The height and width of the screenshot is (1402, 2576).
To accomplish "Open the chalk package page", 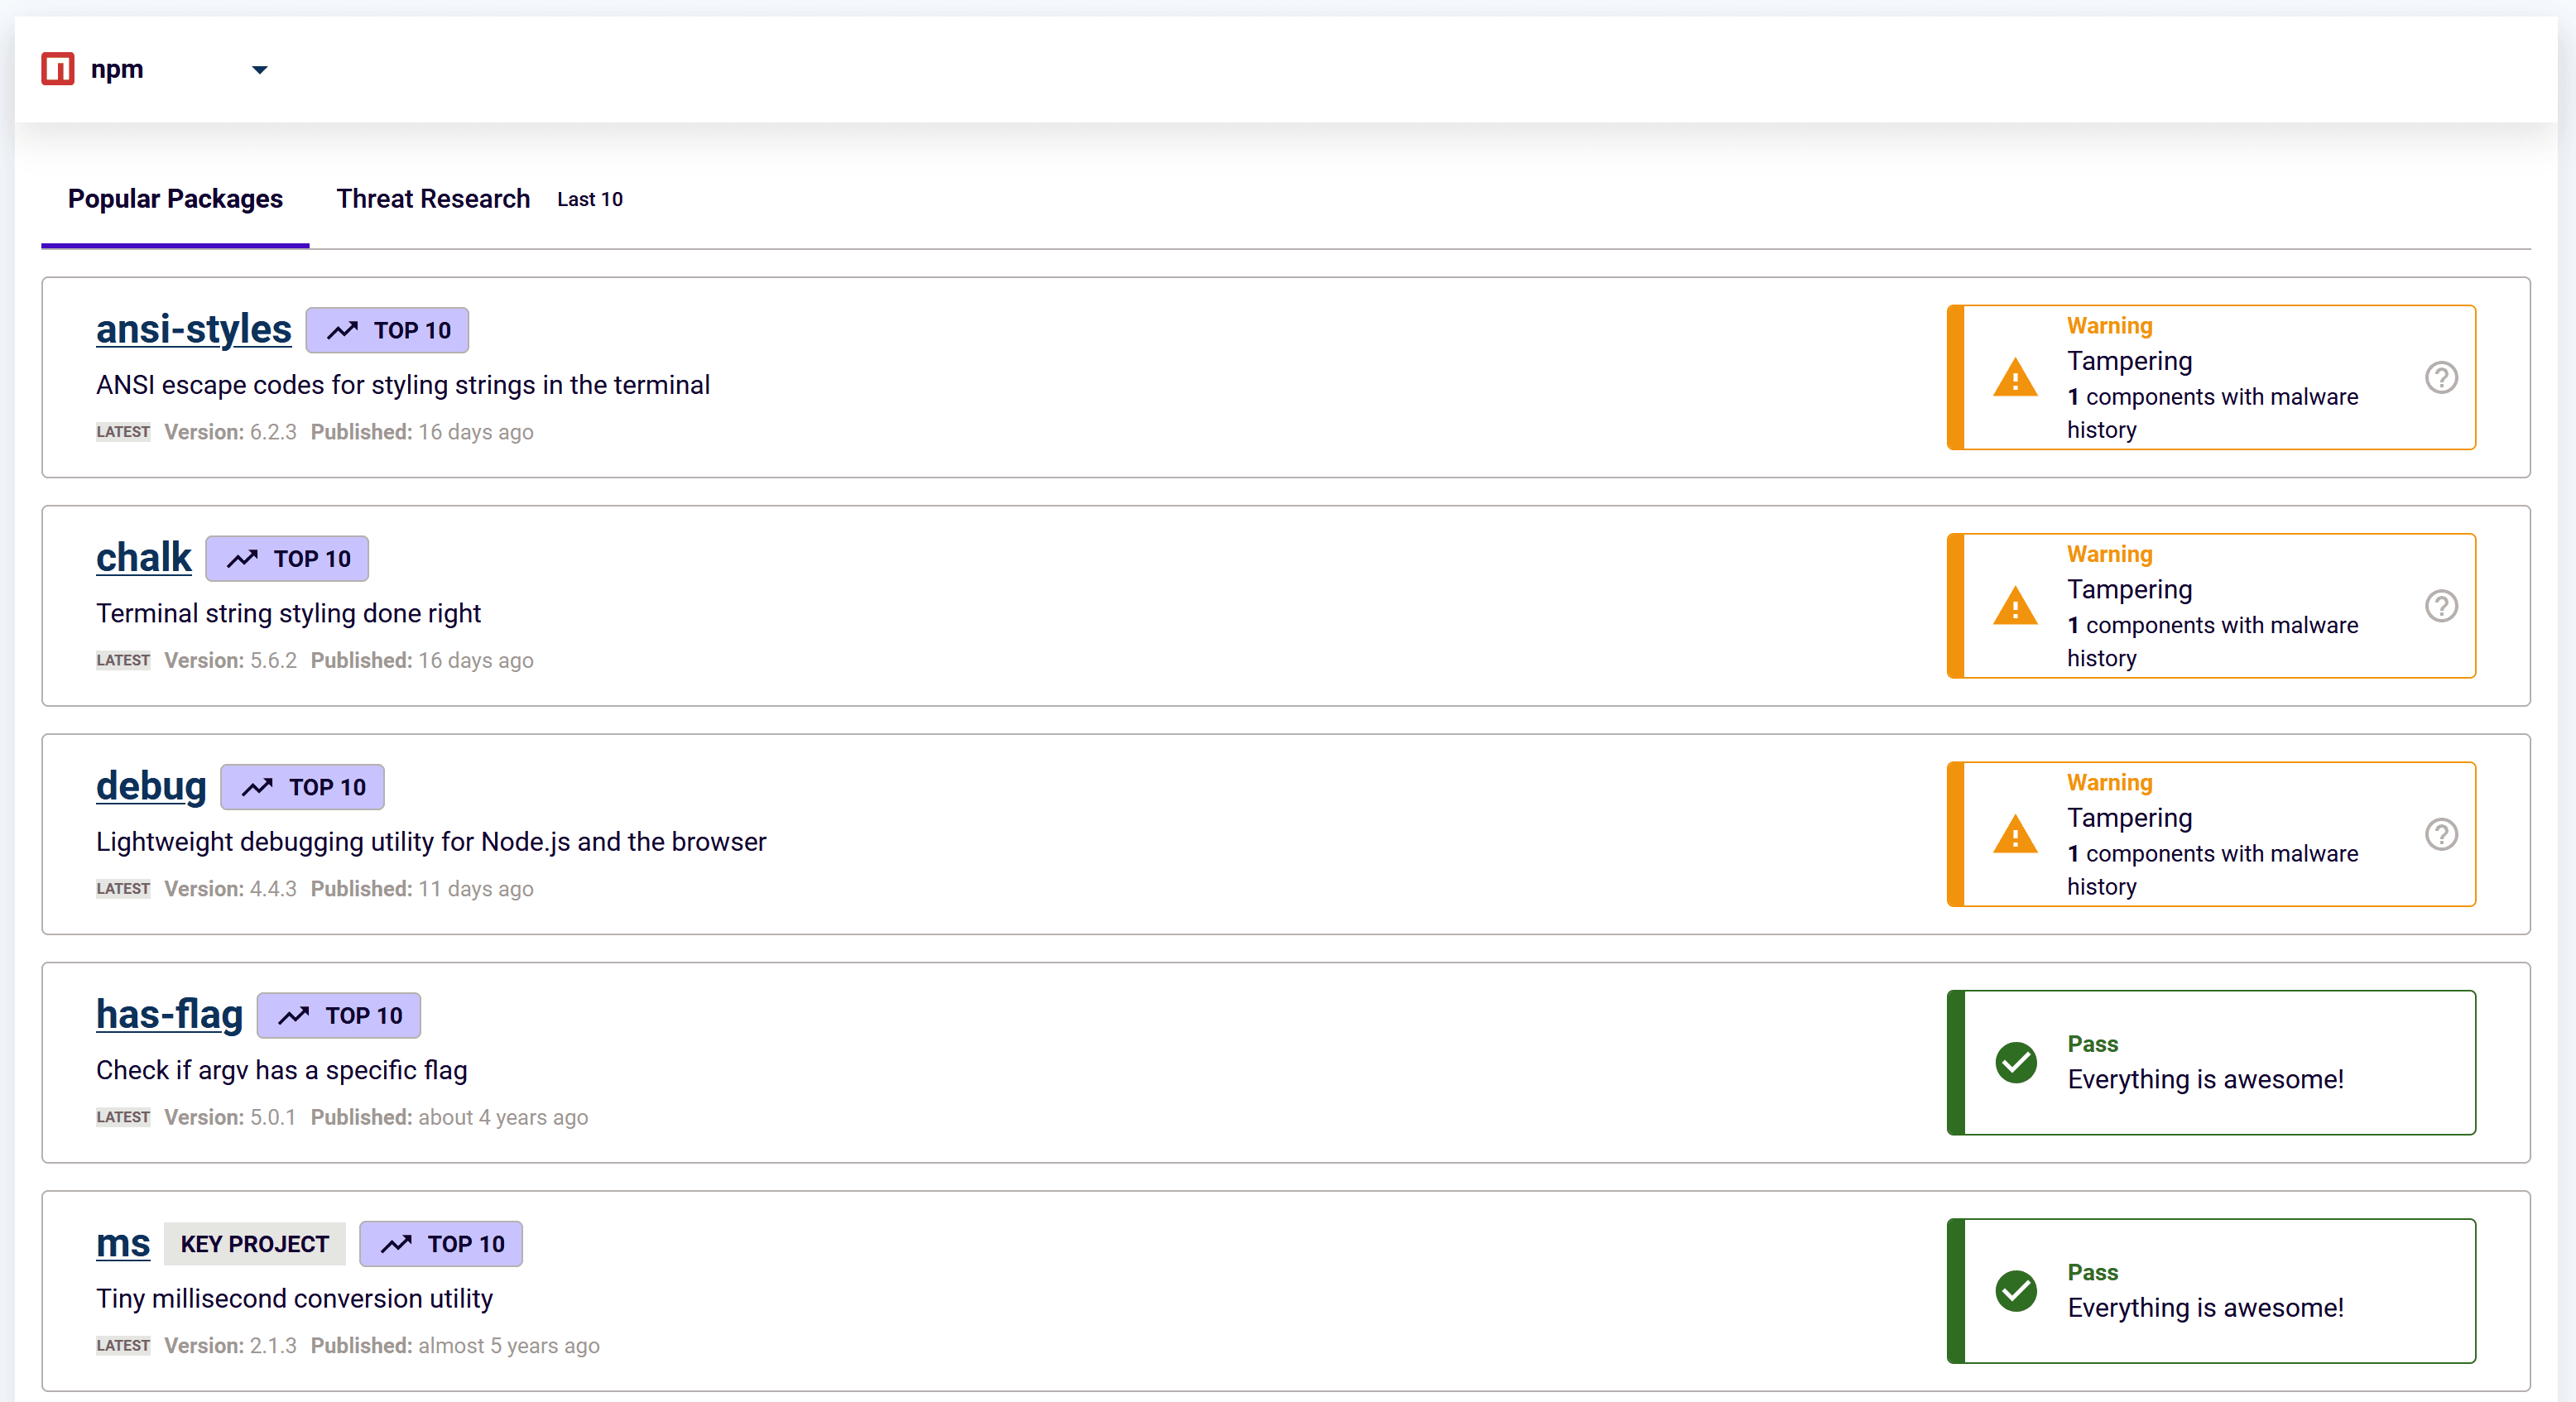I will coord(143,557).
